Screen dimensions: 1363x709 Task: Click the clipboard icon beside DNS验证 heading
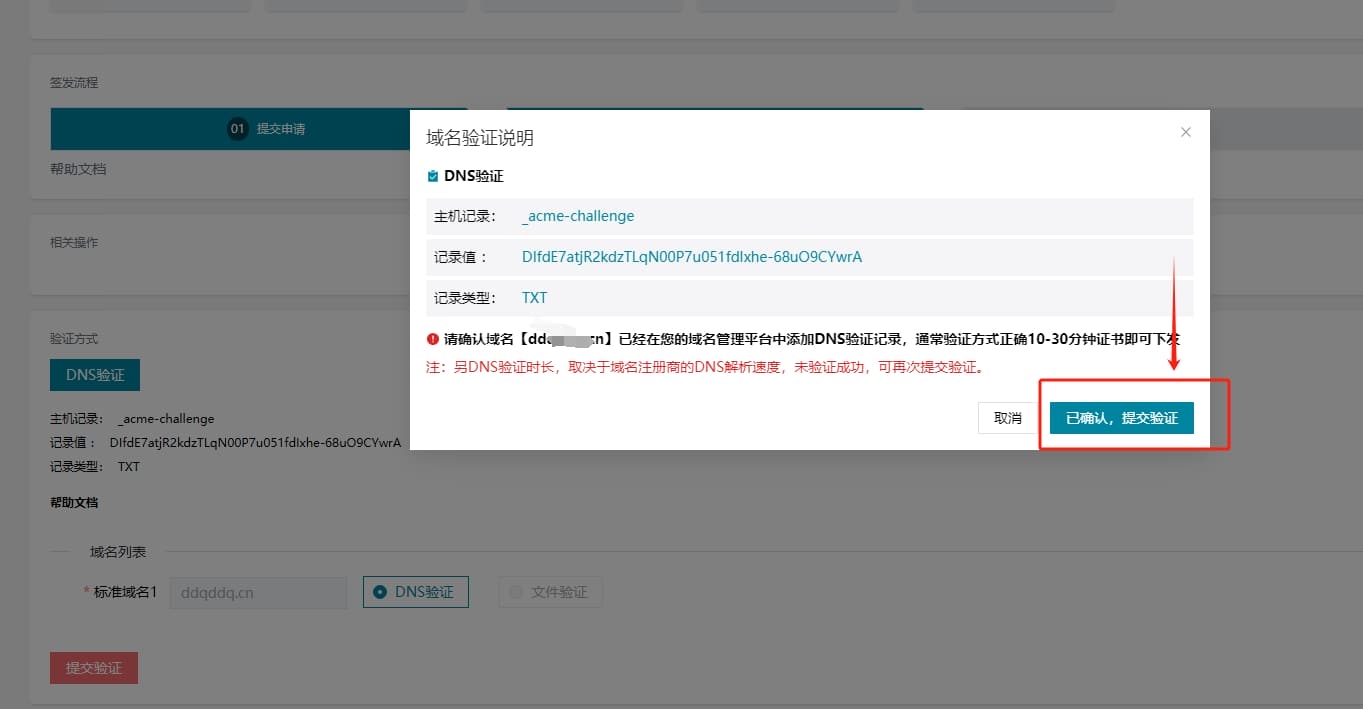433,176
